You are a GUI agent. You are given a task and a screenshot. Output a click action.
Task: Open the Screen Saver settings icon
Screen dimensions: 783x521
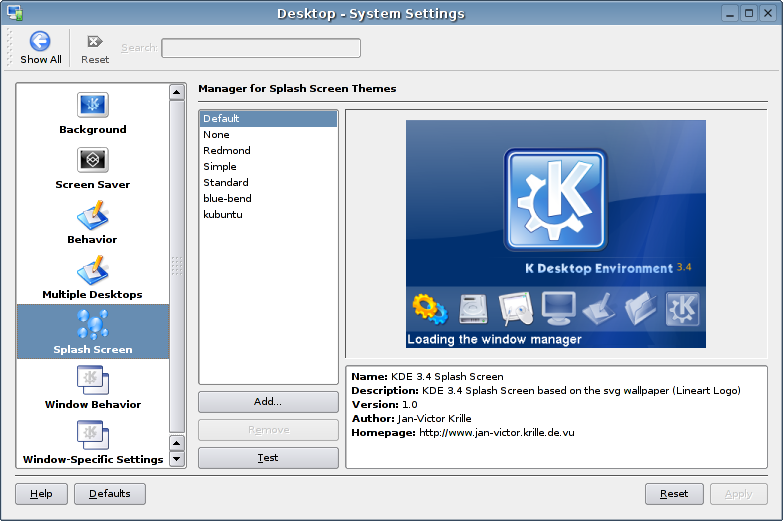tap(93, 160)
